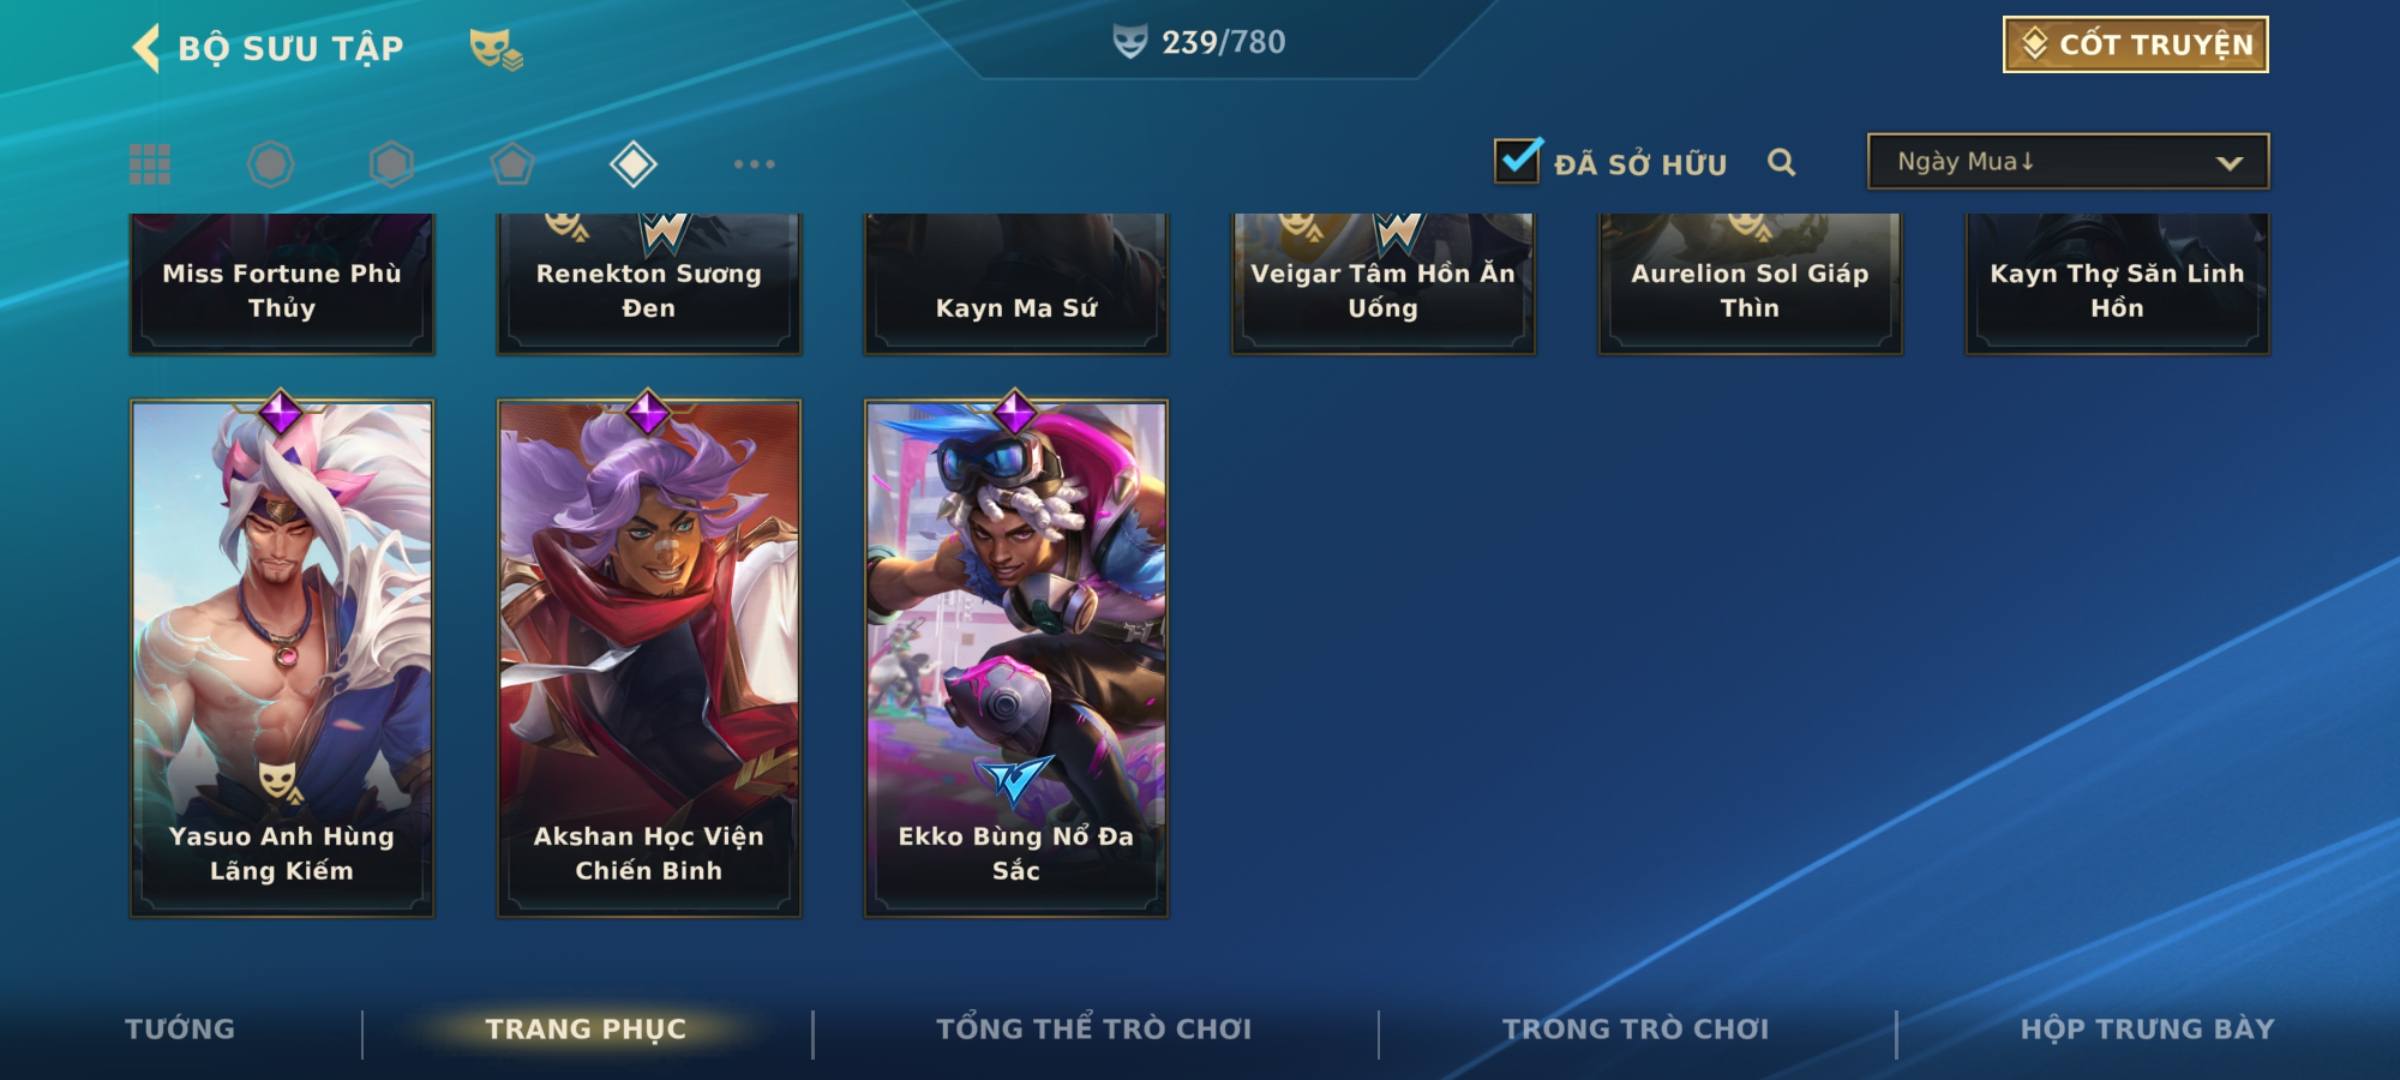Select the pentagon rarity filter icon
The width and height of the screenshot is (2400, 1080).
tap(512, 164)
